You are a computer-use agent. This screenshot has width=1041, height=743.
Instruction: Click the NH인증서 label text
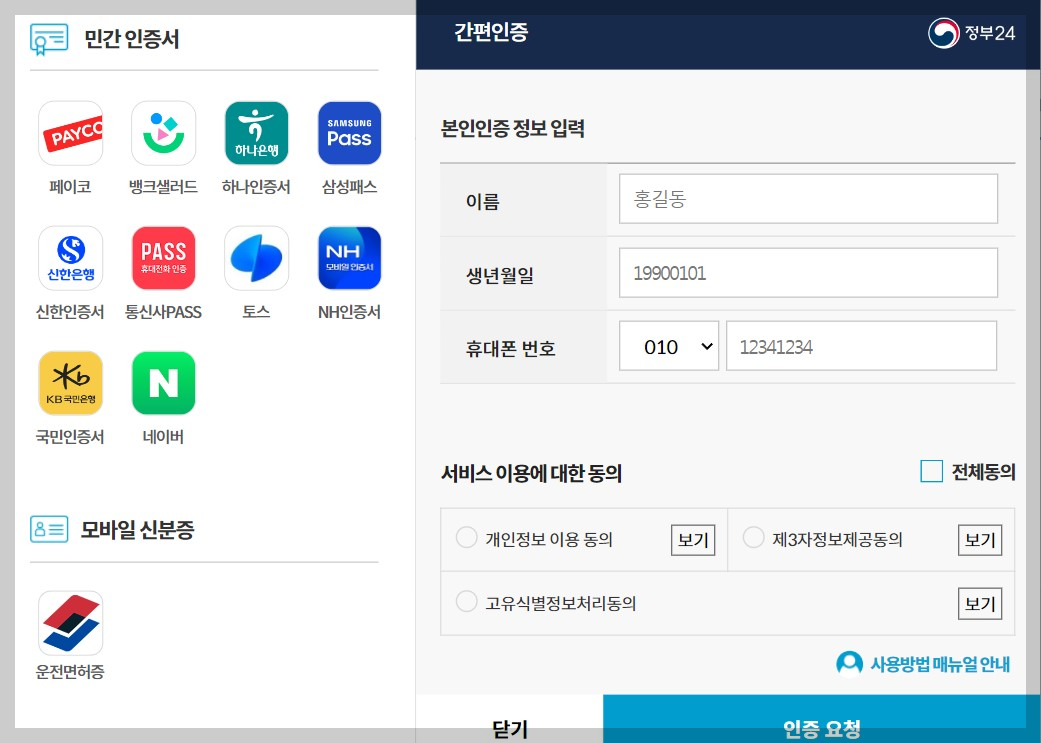pos(349,311)
